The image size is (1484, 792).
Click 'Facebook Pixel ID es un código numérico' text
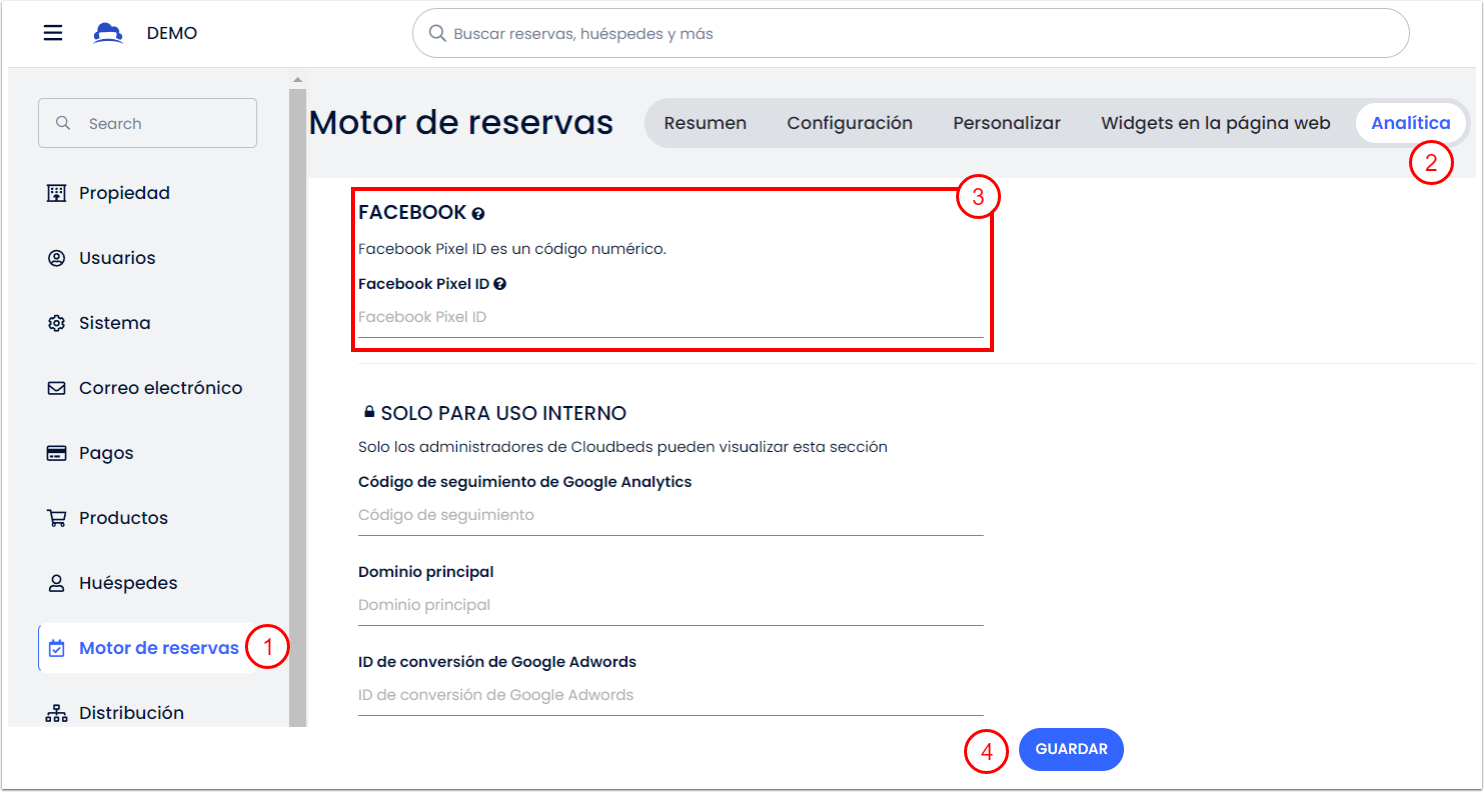pyautogui.click(x=512, y=249)
